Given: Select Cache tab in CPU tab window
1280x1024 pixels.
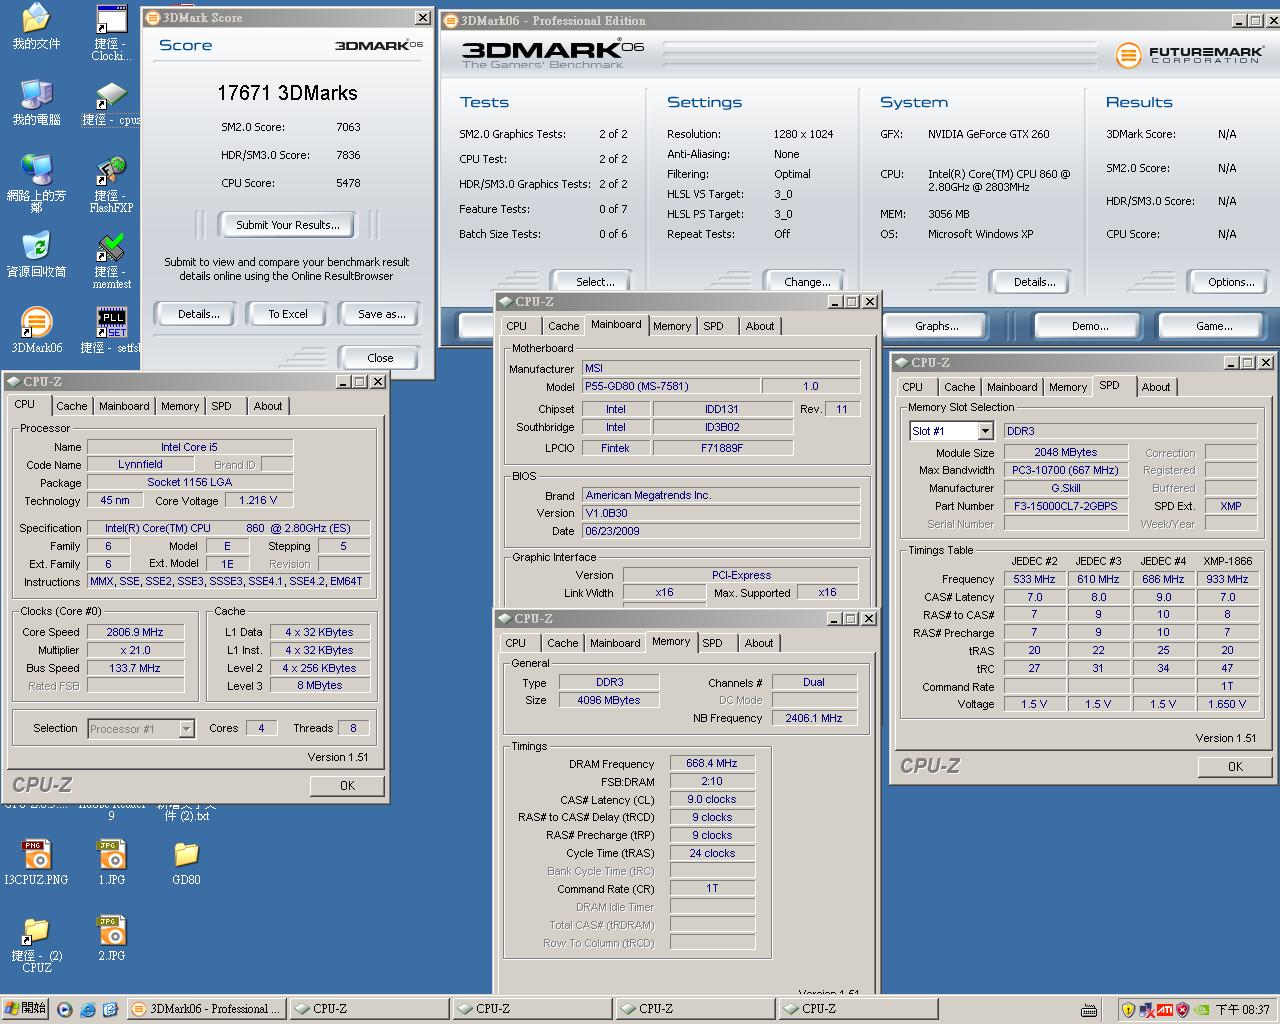Looking at the screenshot, I should point(72,406).
